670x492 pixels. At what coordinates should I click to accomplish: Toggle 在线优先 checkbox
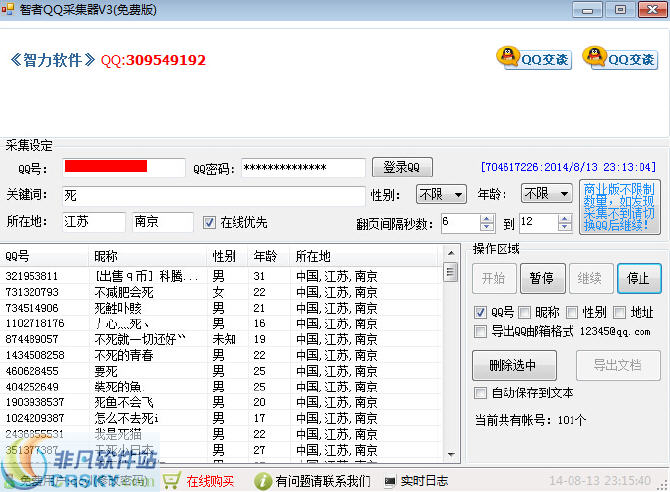pyautogui.click(x=209, y=222)
